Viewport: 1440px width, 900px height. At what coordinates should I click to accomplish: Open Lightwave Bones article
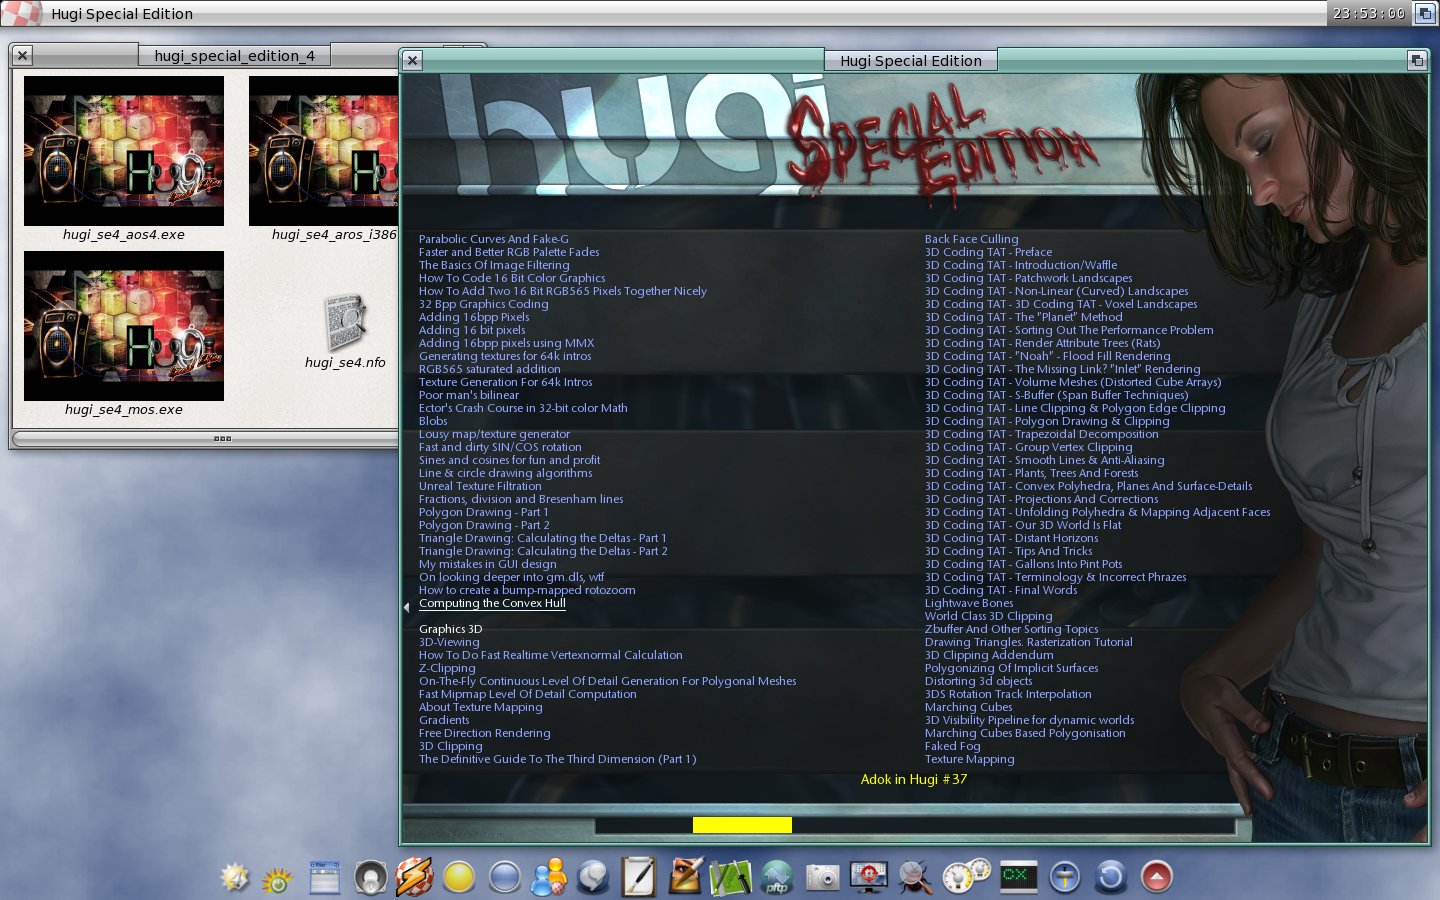[x=969, y=603]
